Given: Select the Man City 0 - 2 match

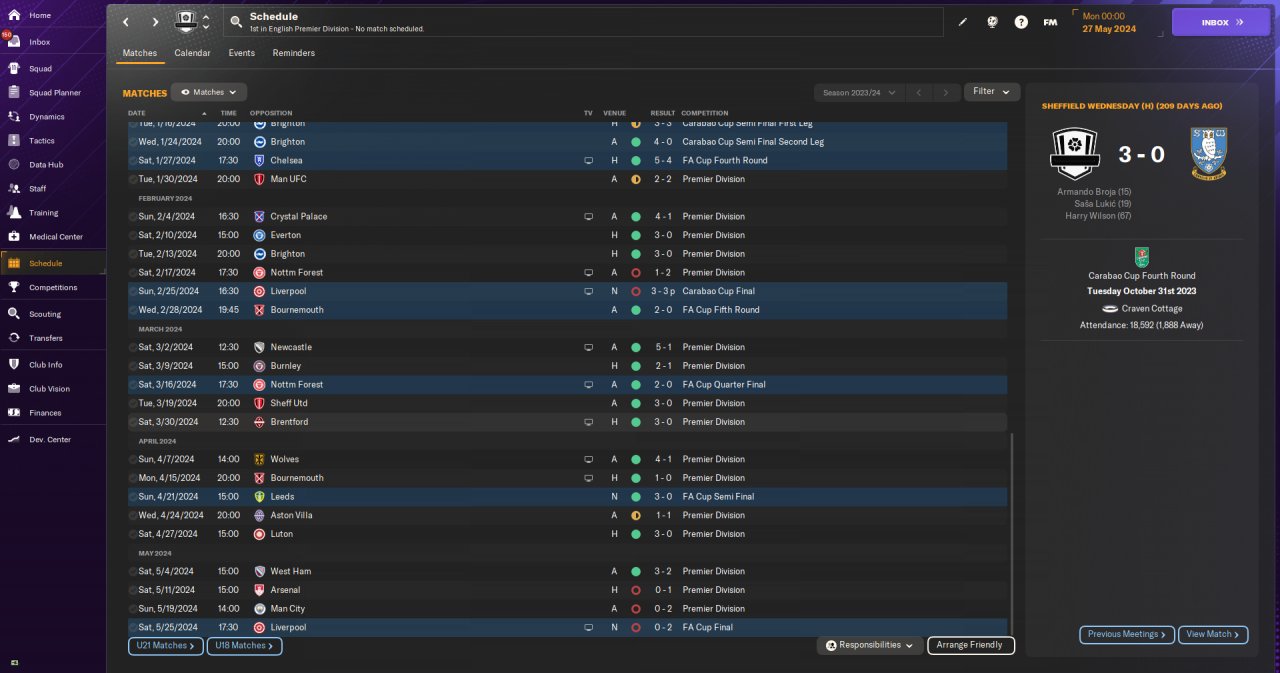Looking at the screenshot, I should (x=567, y=608).
